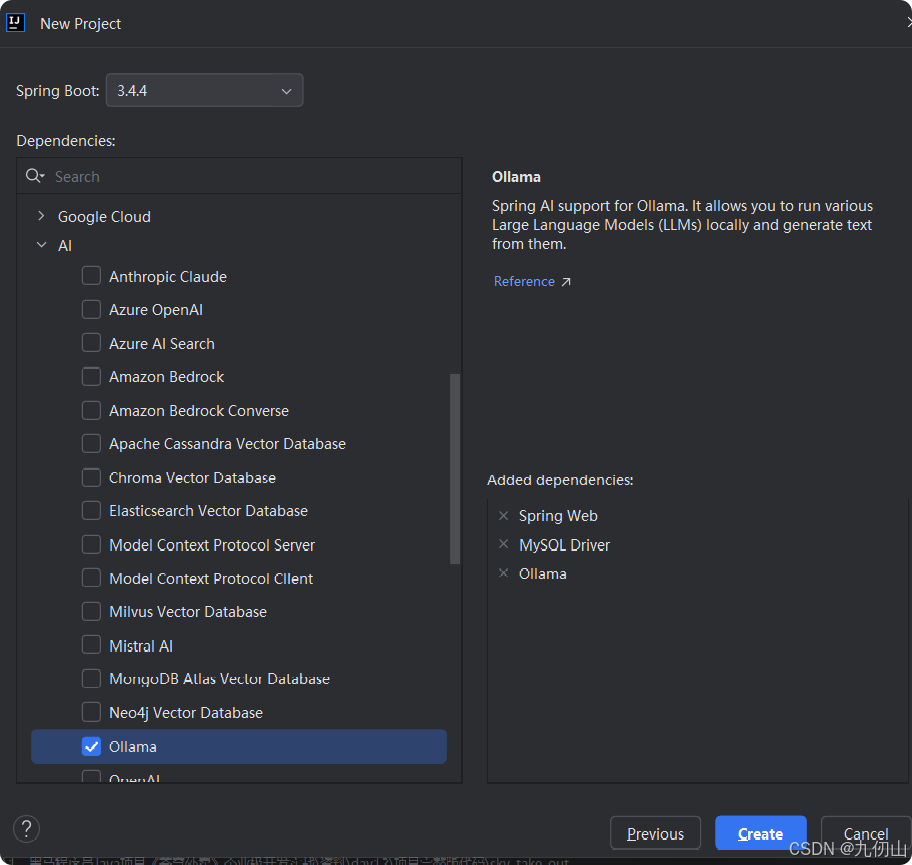The height and width of the screenshot is (865, 912).
Task: Check the Azure OpenAI dependency
Action: [91, 309]
